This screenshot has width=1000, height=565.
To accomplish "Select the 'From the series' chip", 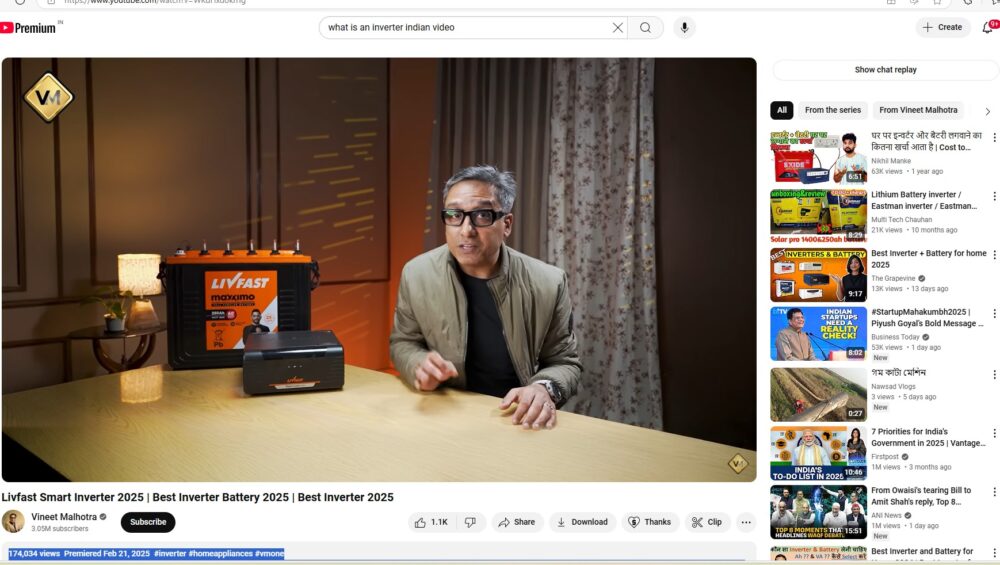I will [x=832, y=110].
